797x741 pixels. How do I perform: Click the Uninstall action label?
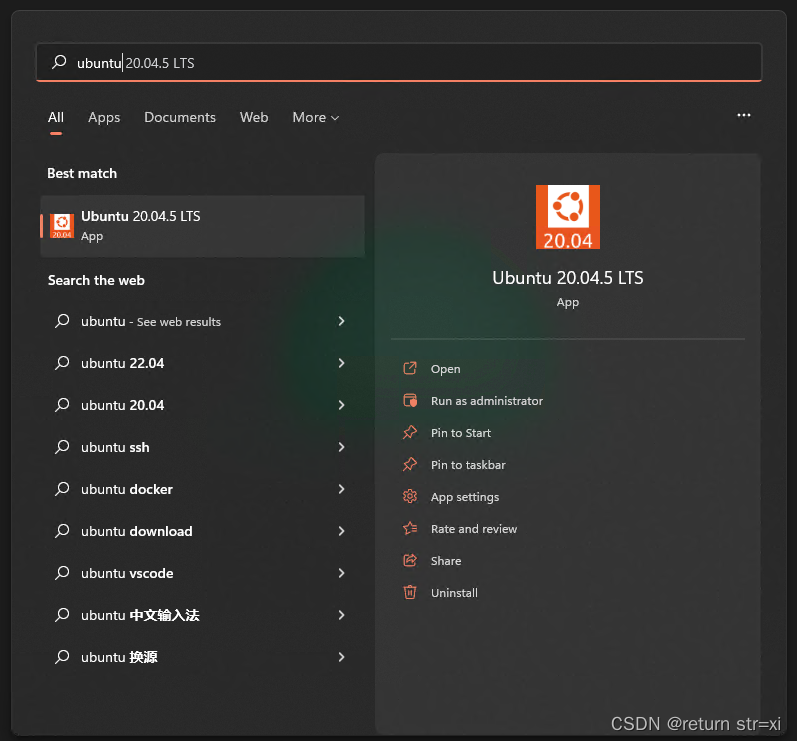point(454,593)
